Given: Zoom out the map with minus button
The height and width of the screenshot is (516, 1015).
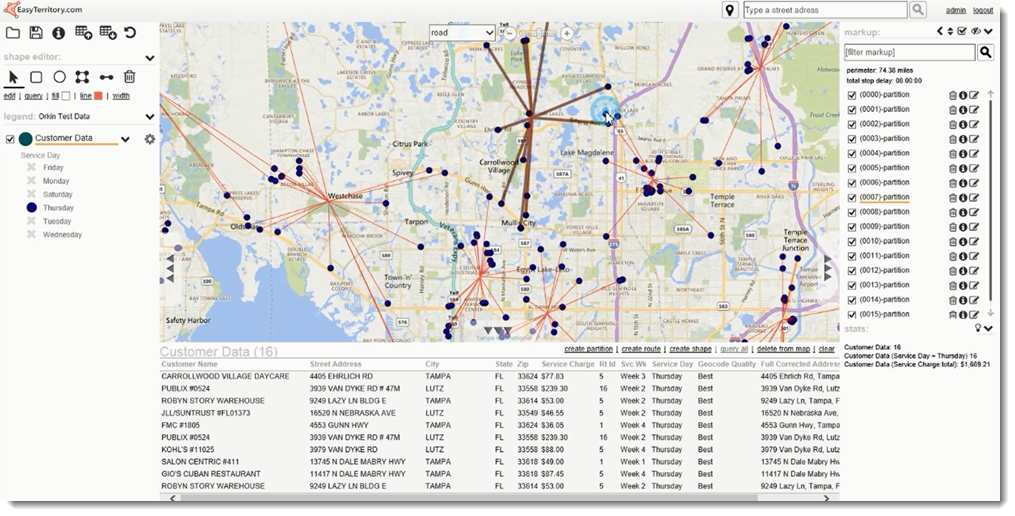Looking at the screenshot, I should tap(509, 33).
